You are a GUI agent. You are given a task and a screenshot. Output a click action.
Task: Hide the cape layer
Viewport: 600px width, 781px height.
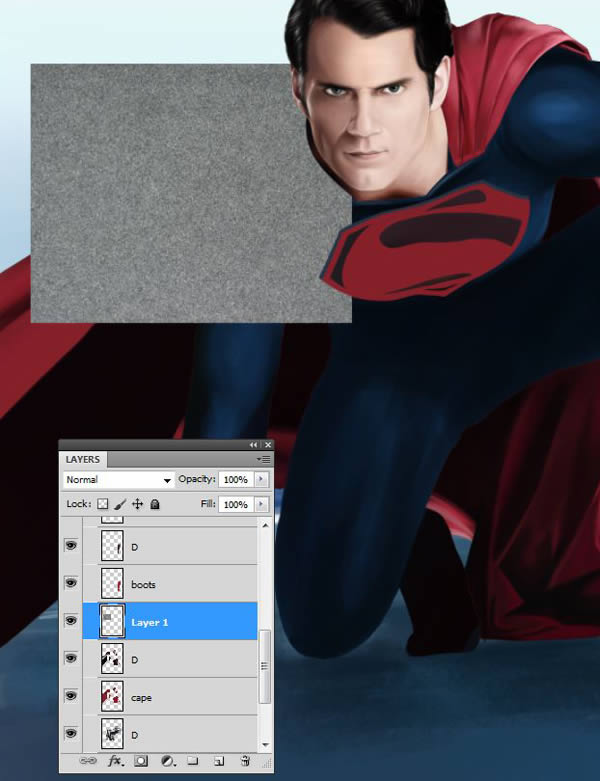pyautogui.click(x=71, y=696)
